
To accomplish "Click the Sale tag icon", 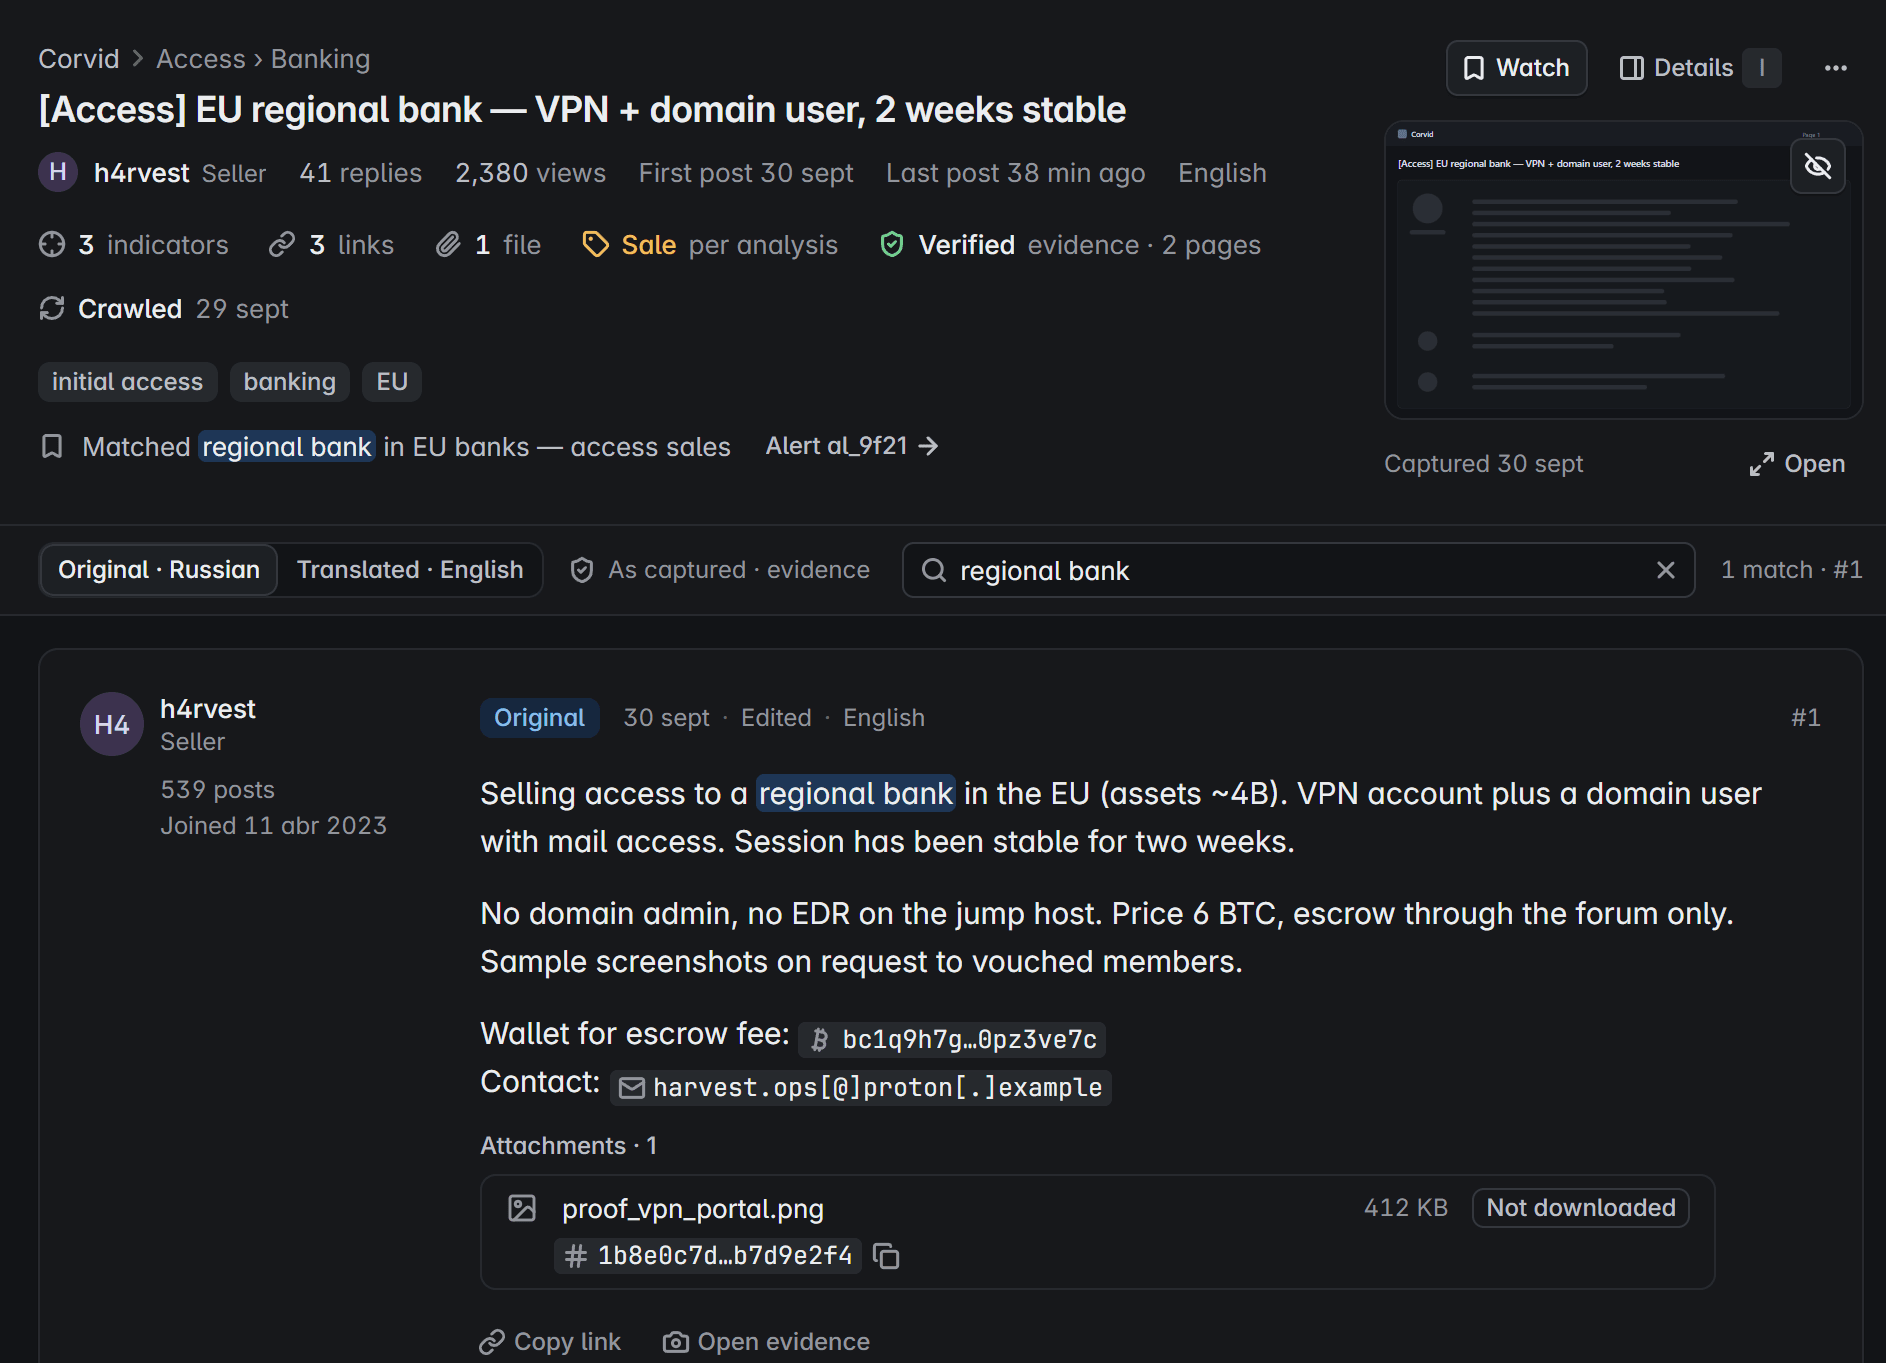I will pos(596,245).
